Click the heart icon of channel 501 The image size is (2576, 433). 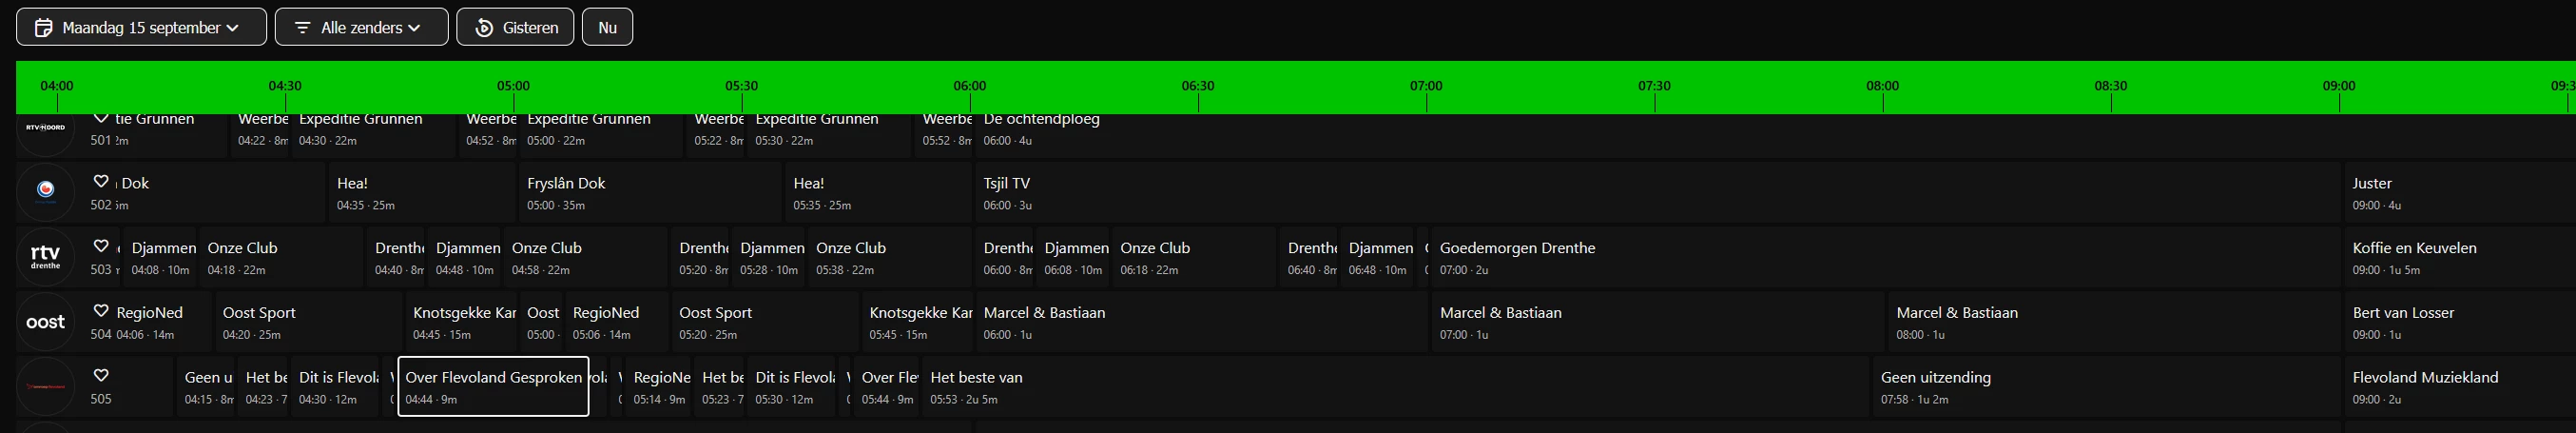pos(101,118)
